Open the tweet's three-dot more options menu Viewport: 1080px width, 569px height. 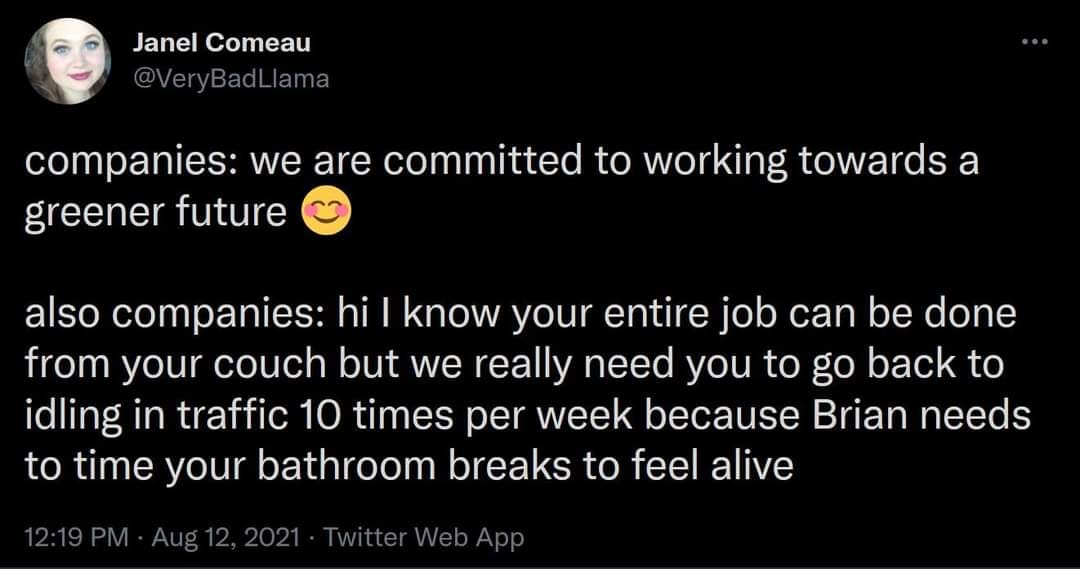[1035, 44]
